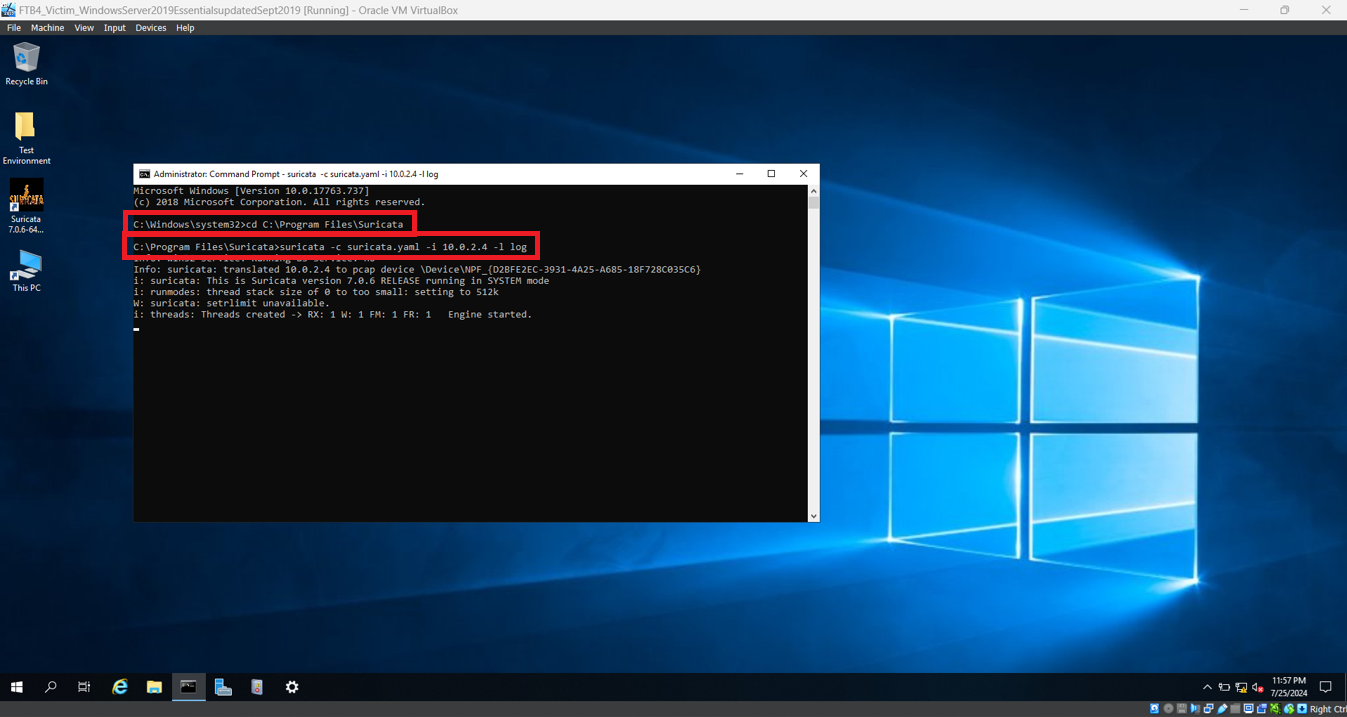Click the VirtualBox recording status icon
1347x717 pixels.
[1262, 709]
